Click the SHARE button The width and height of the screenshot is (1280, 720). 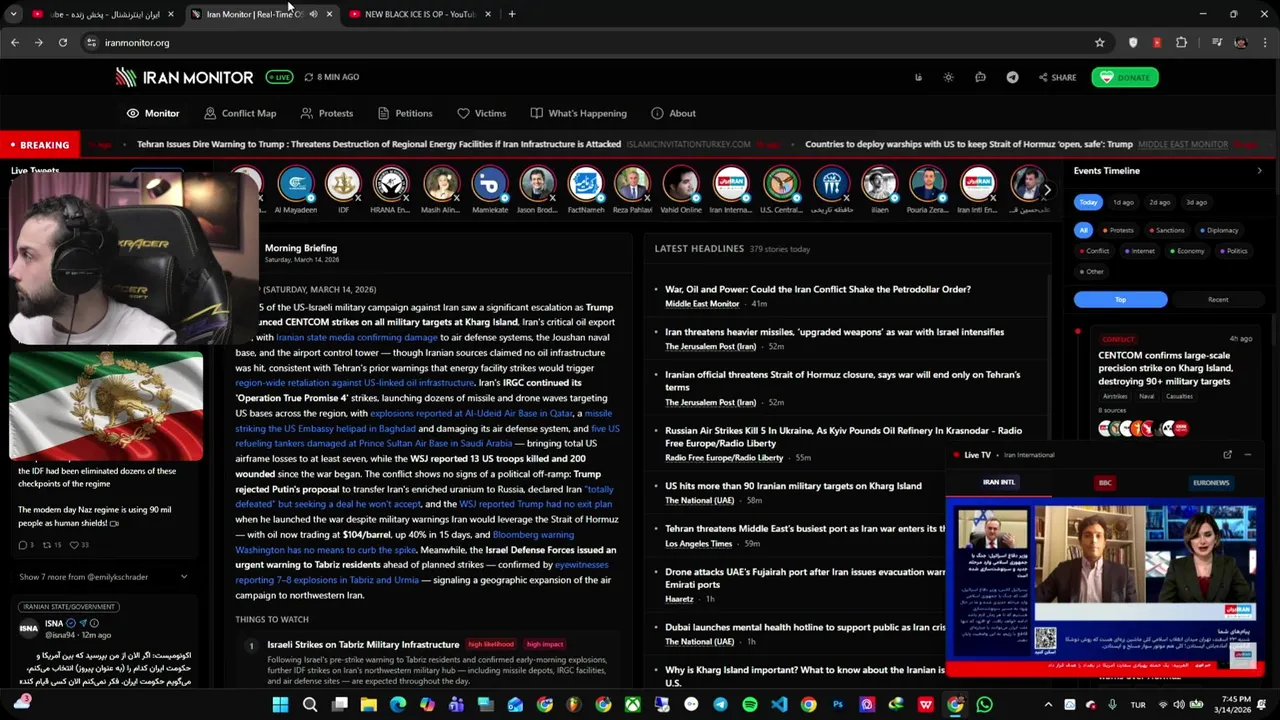pyautogui.click(x=1057, y=77)
